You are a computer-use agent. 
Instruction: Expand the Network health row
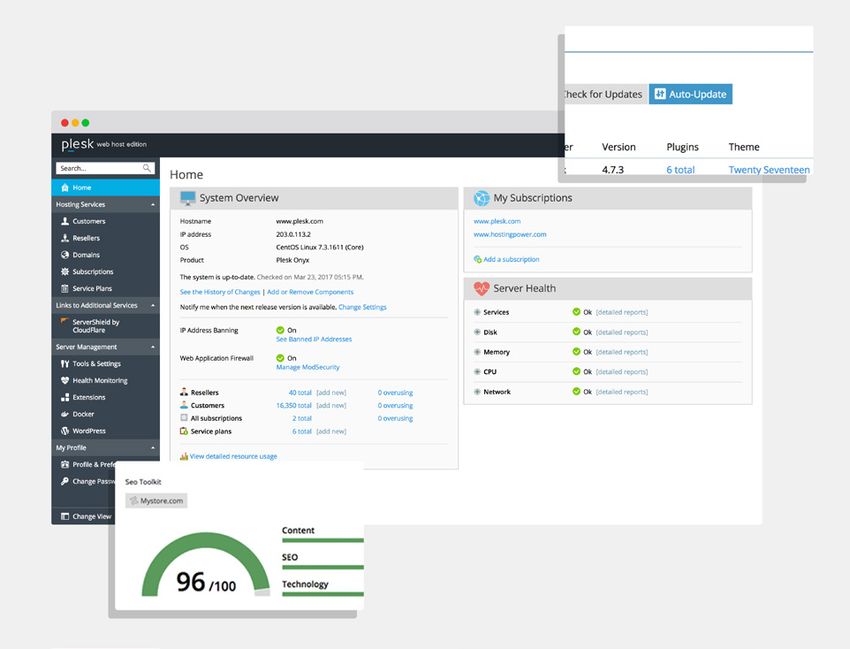[x=477, y=391]
